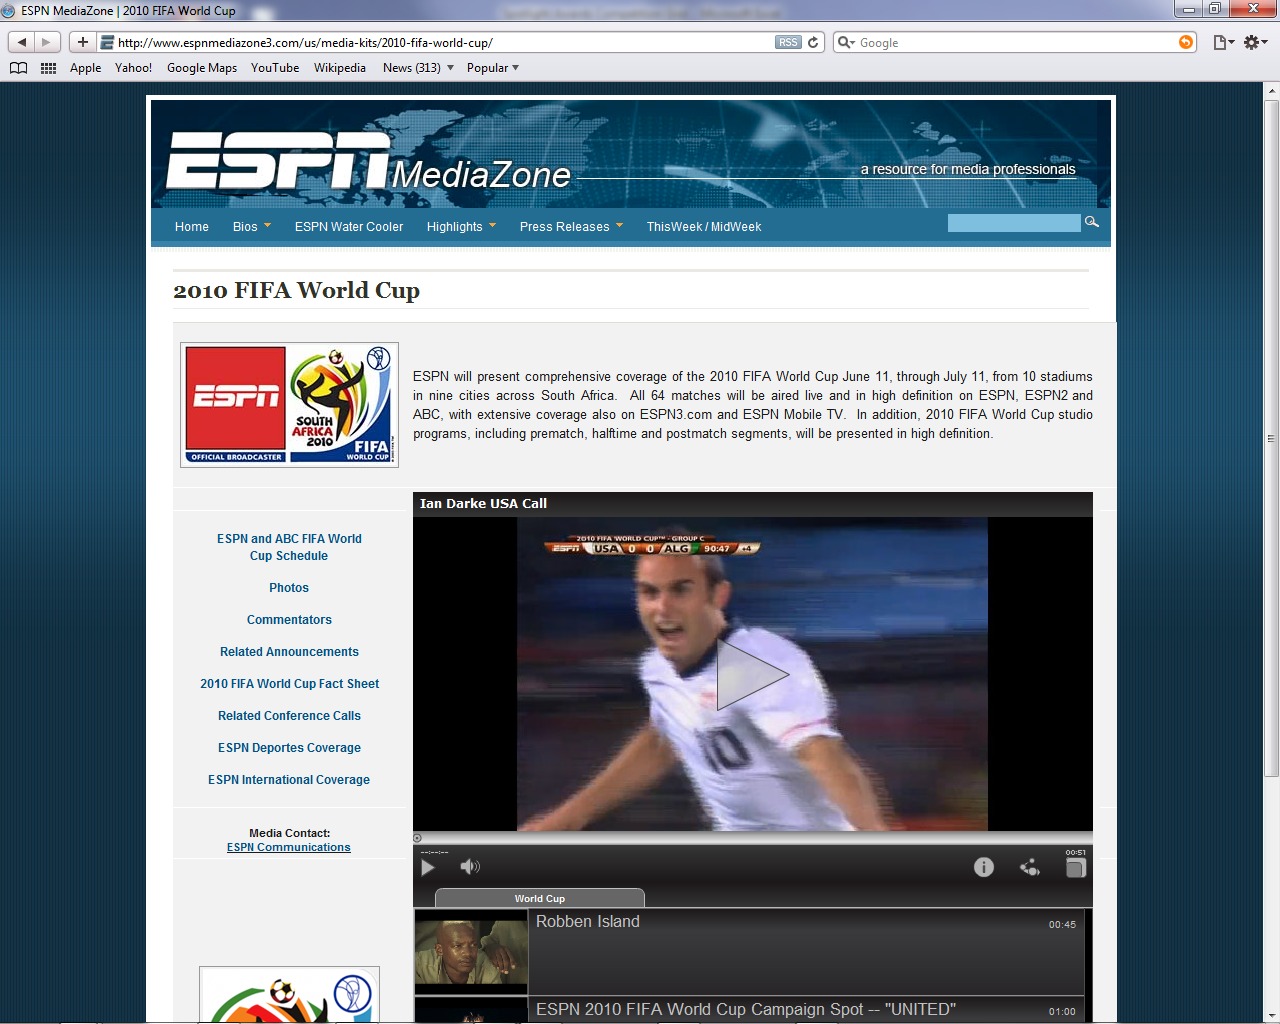Select the Robben Island video thumbnail
This screenshot has height=1024, width=1280.
pyautogui.click(x=471, y=951)
